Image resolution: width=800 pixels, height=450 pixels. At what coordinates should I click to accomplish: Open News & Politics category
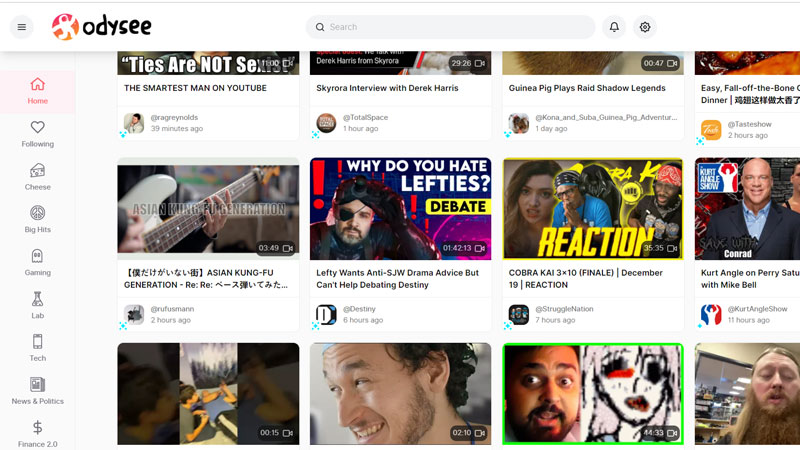(38, 391)
